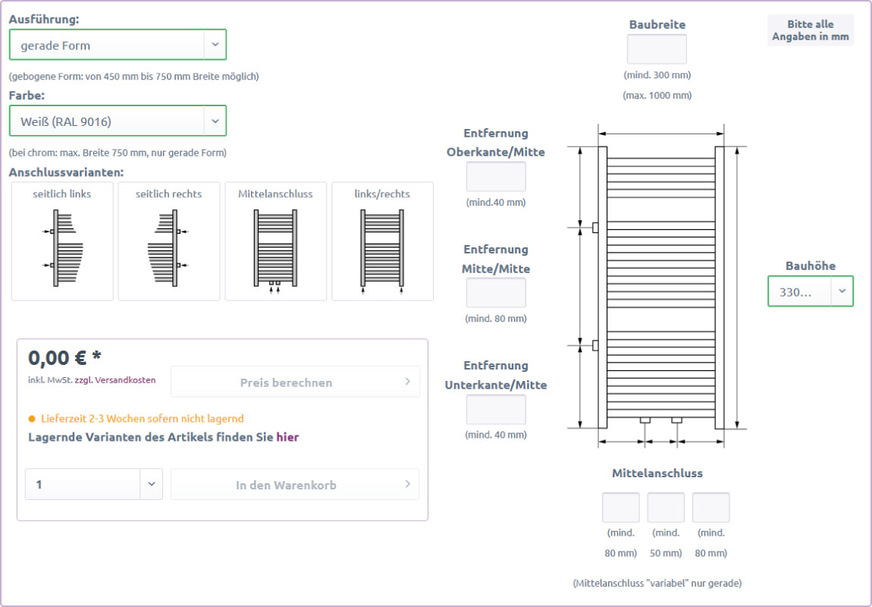Screen dimensions: 872x607
Task: Click the arrow icon on 'In den Warenkorb'
Action: click(x=407, y=485)
